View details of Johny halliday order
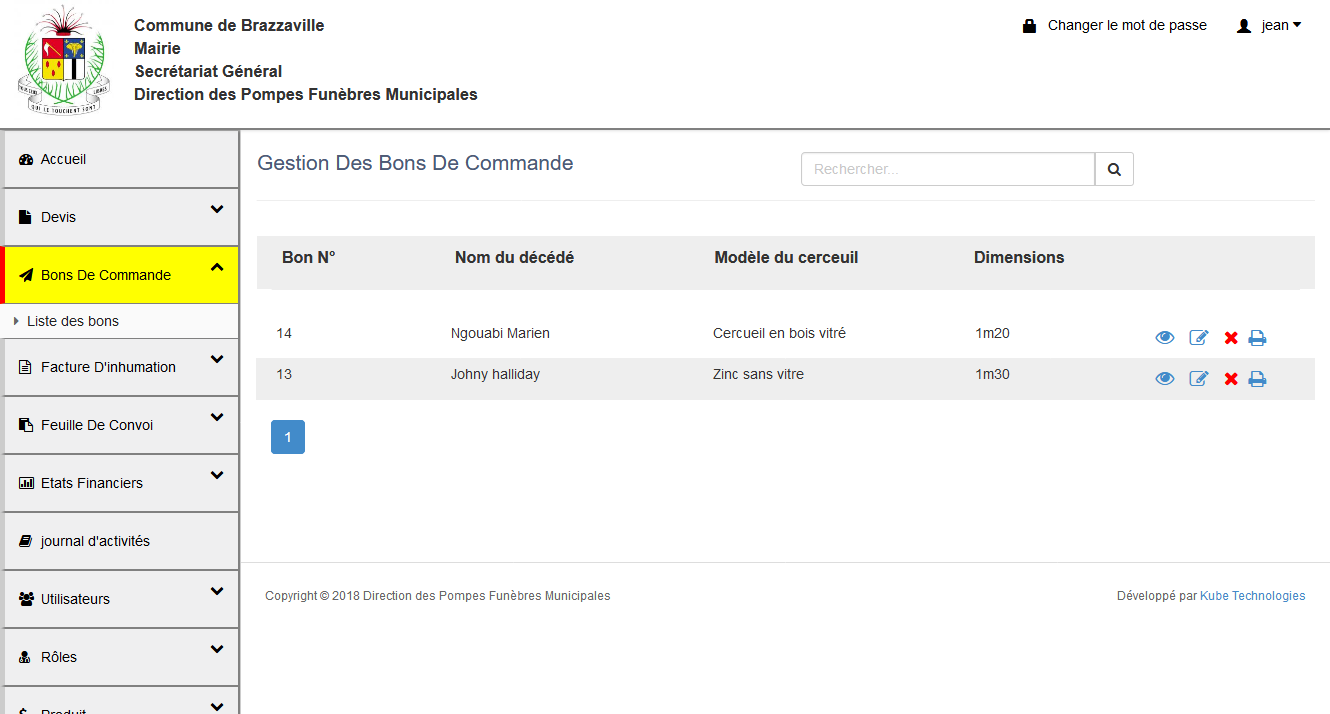 point(1164,379)
